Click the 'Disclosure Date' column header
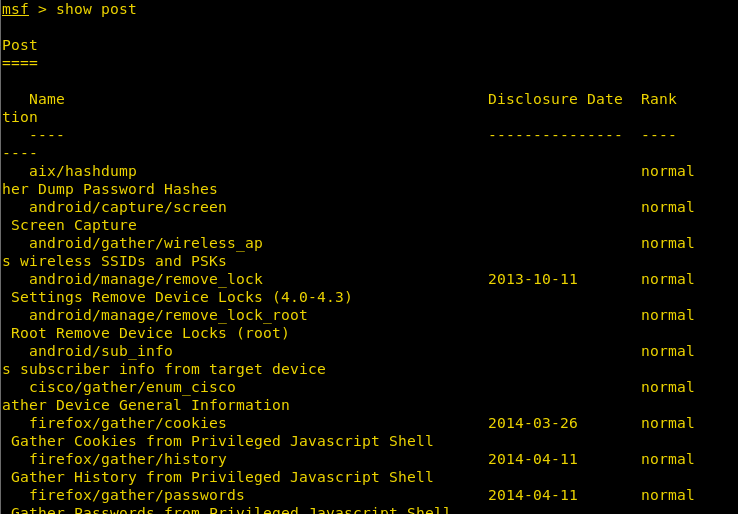This screenshot has width=738, height=514. tap(555, 99)
